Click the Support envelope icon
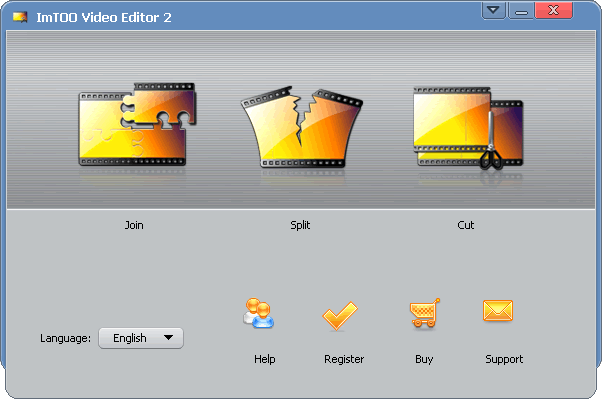This screenshot has width=602, height=399. pos(498,311)
